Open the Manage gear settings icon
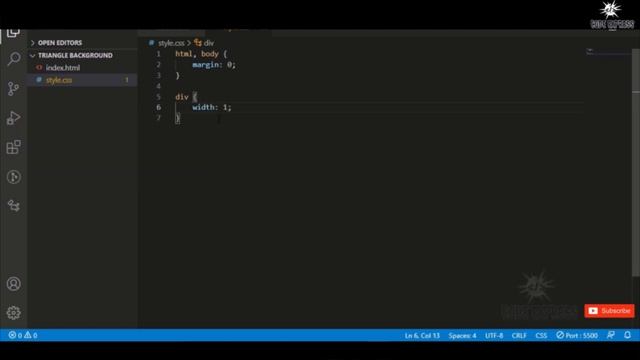The image size is (640, 360). 13,313
